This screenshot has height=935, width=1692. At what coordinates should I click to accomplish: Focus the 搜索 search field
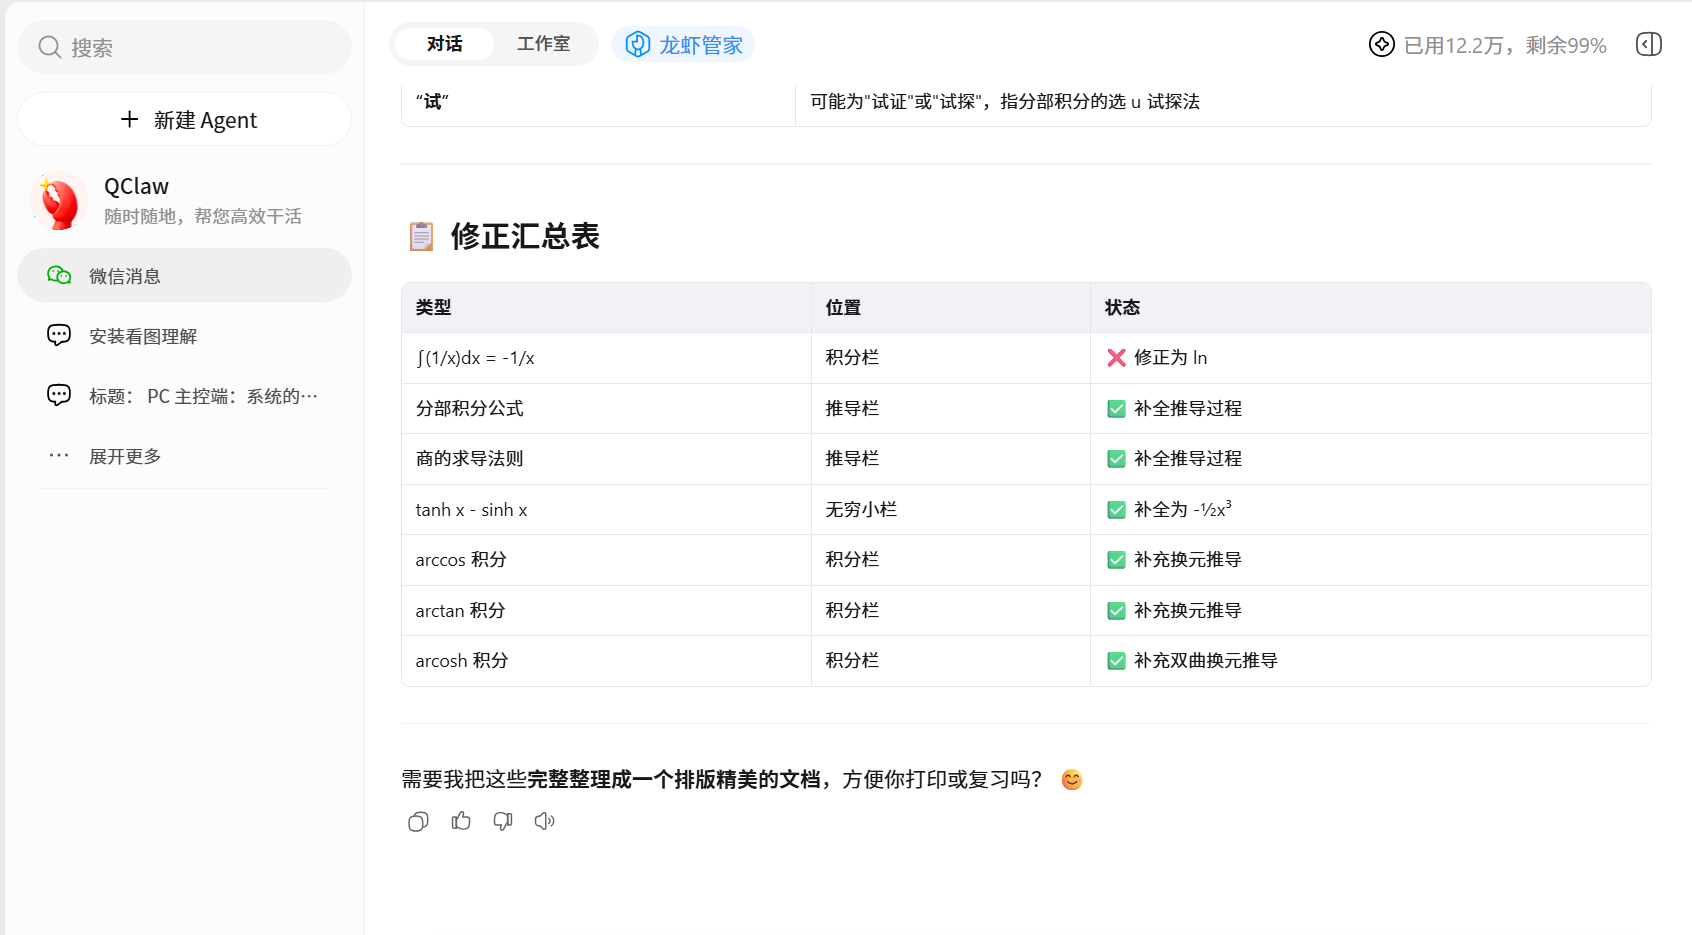pos(185,47)
